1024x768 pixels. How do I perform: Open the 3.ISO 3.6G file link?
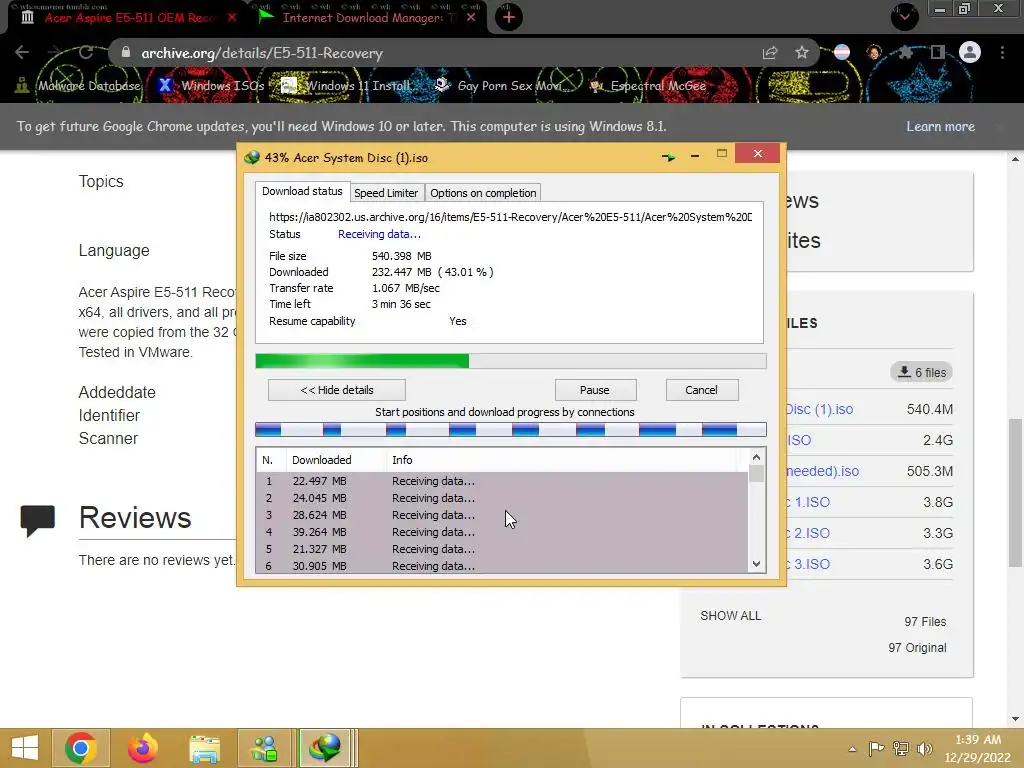pos(808,564)
